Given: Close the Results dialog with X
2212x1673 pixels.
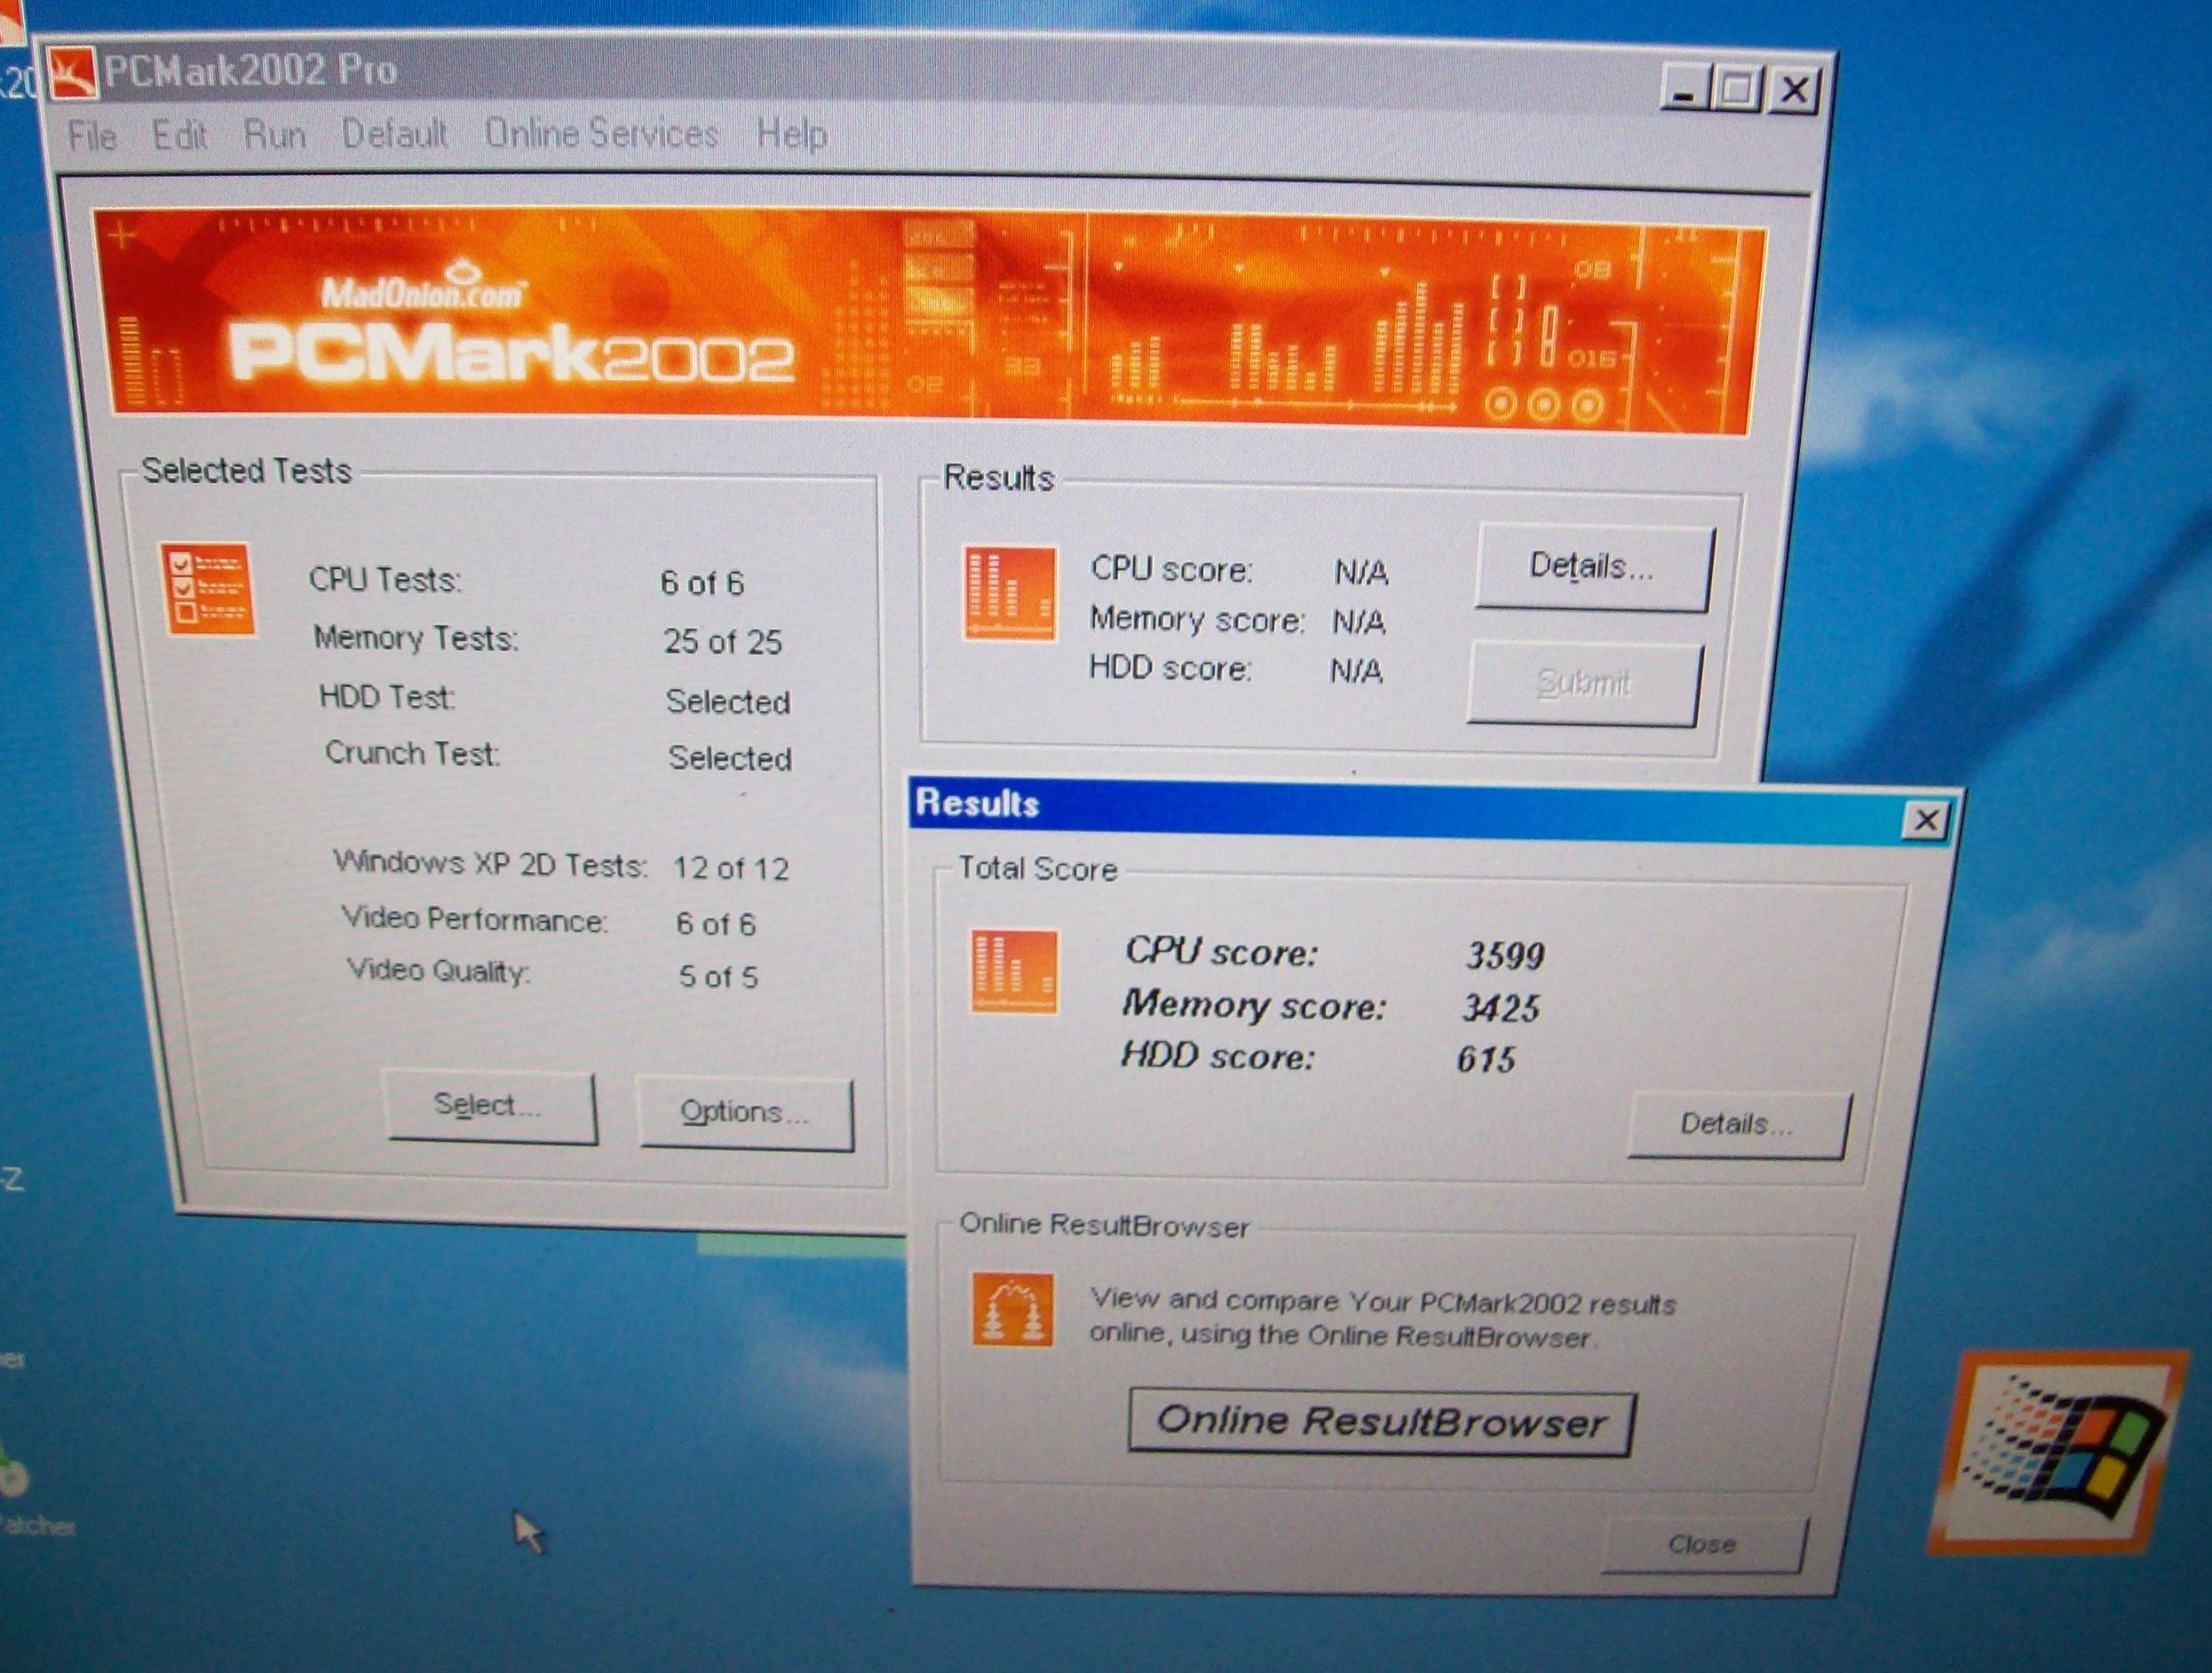Looking at the screenshot, I should pos(1926,821).
